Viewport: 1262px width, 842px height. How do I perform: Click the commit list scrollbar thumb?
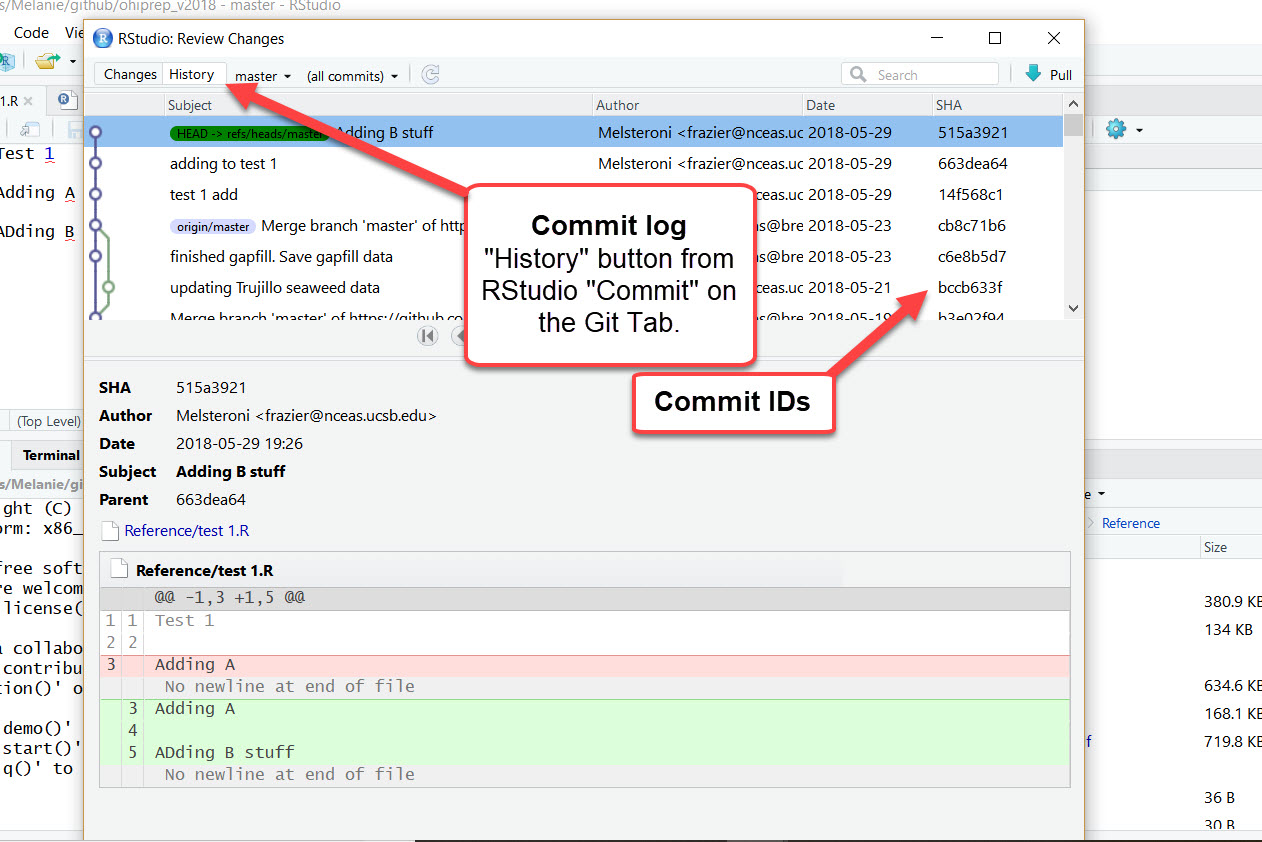1073,124
